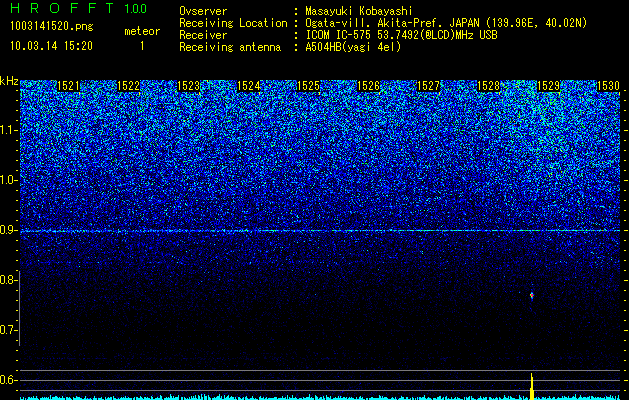This screenshot has height=400, width=629.
Task: Click the meteor echo spot near 1529
Action: point(532,296)
